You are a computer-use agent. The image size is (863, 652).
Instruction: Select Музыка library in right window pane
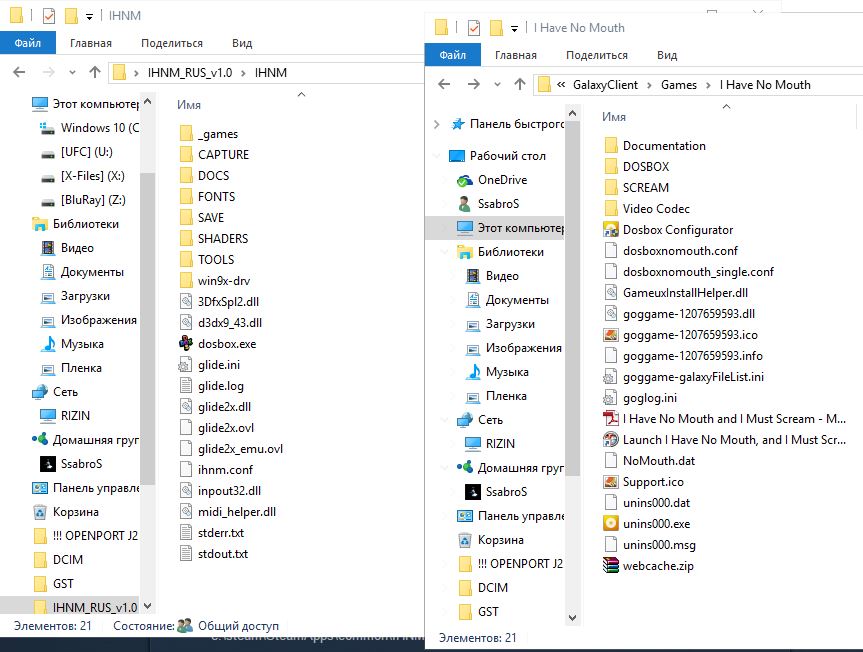(497, 372)
